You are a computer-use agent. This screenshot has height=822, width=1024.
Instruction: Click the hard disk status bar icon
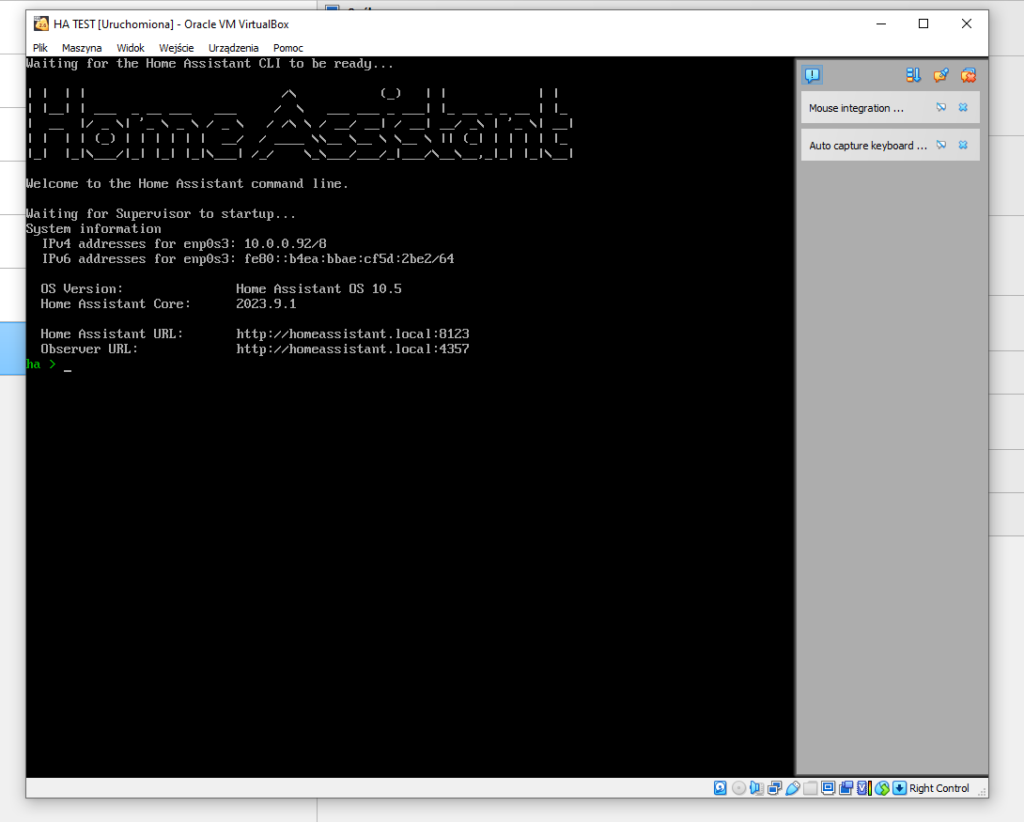(720, 788)
